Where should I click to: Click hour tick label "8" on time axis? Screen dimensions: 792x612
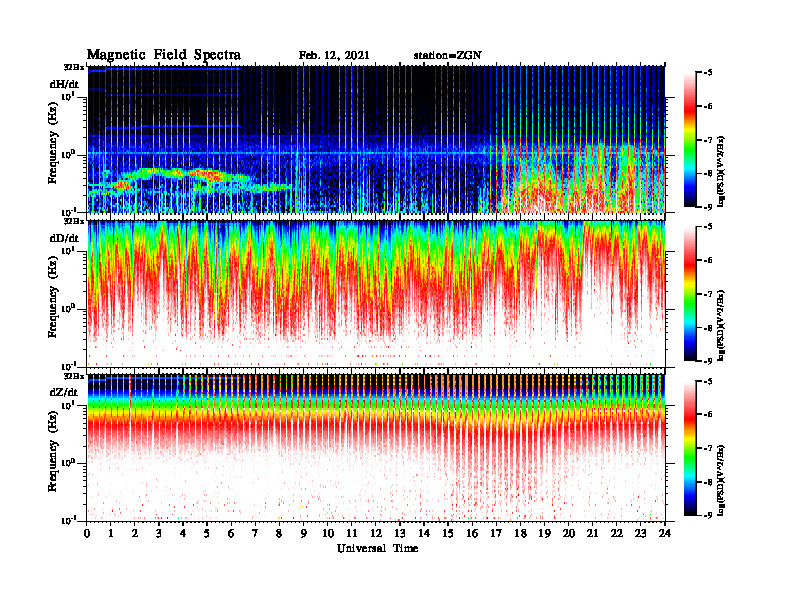click(279, 534)
